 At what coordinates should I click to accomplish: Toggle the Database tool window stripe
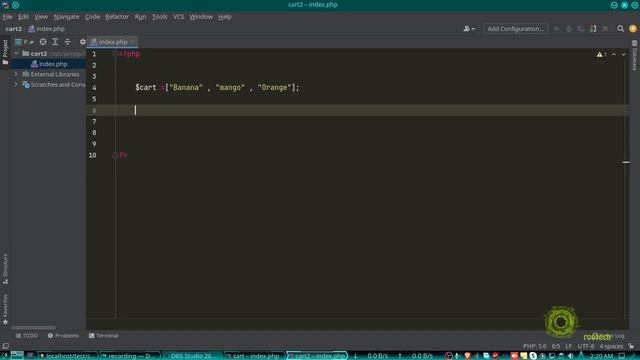(634, 55)
